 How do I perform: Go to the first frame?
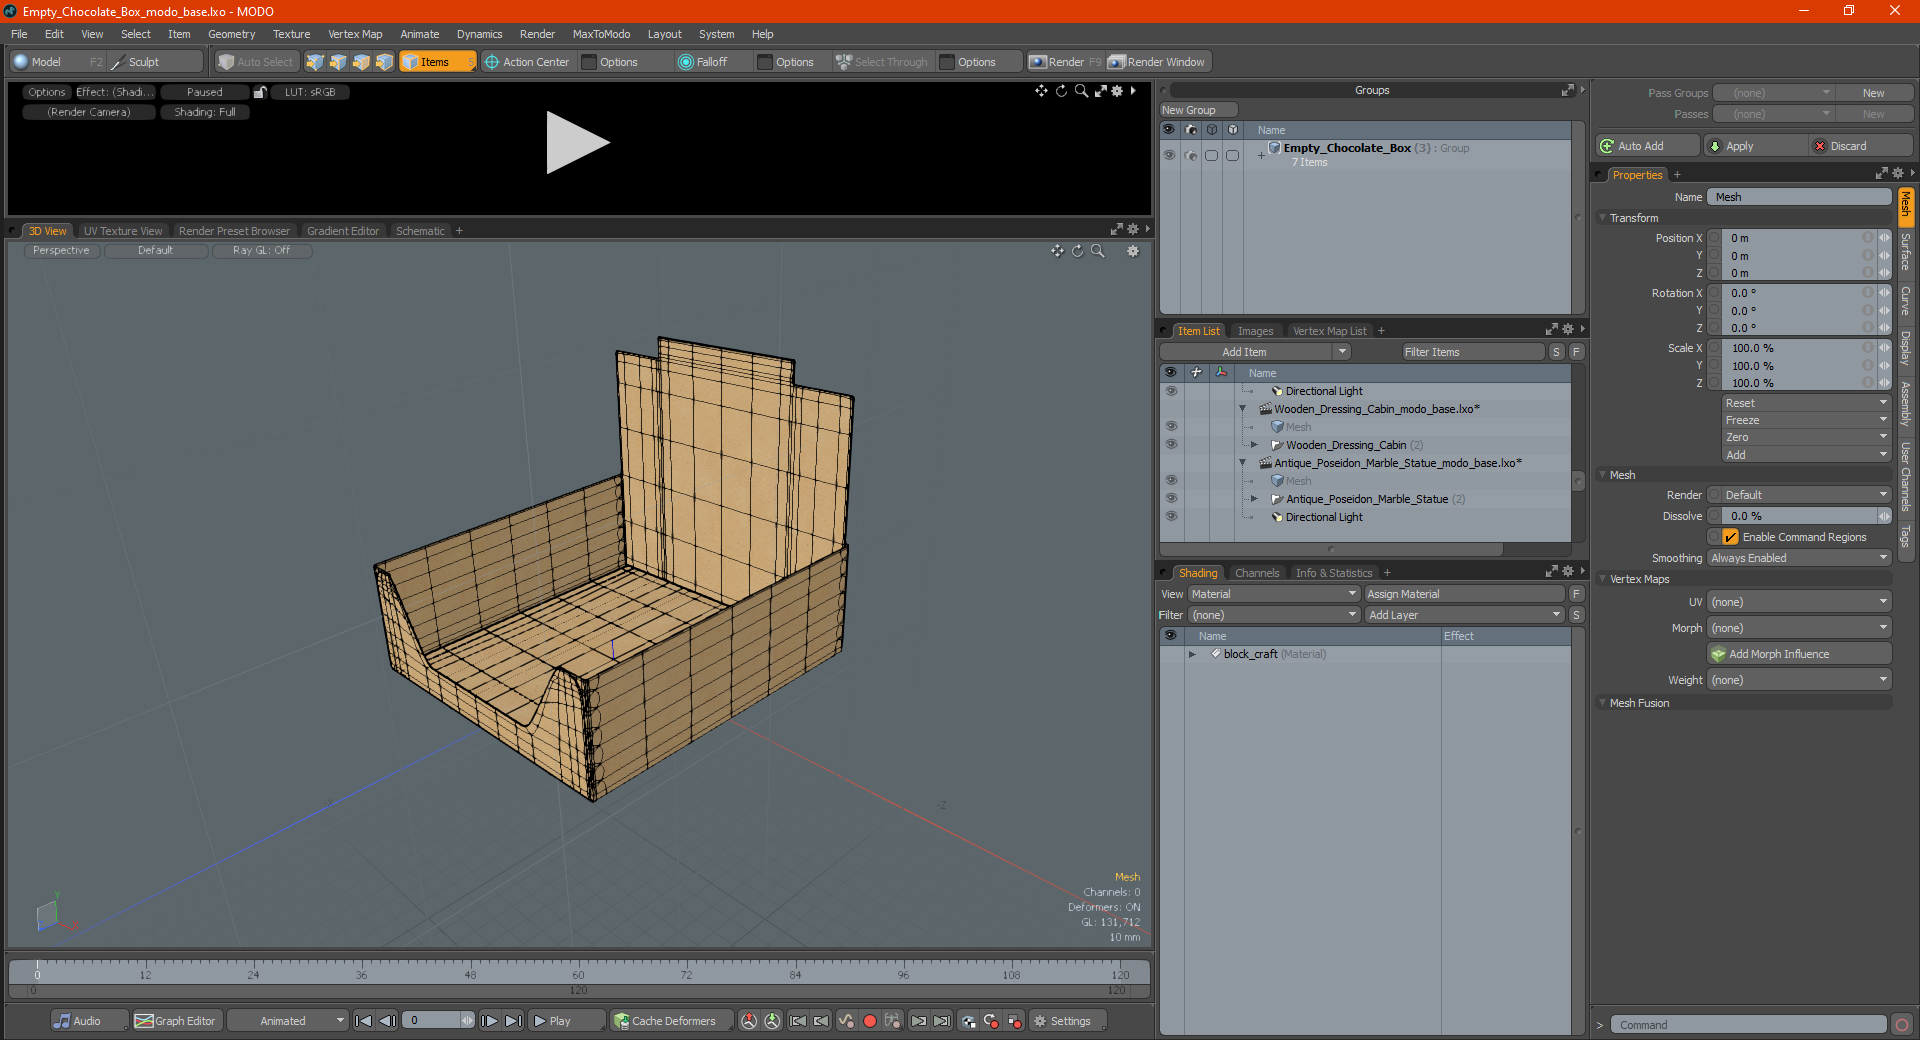(364, 1021)
